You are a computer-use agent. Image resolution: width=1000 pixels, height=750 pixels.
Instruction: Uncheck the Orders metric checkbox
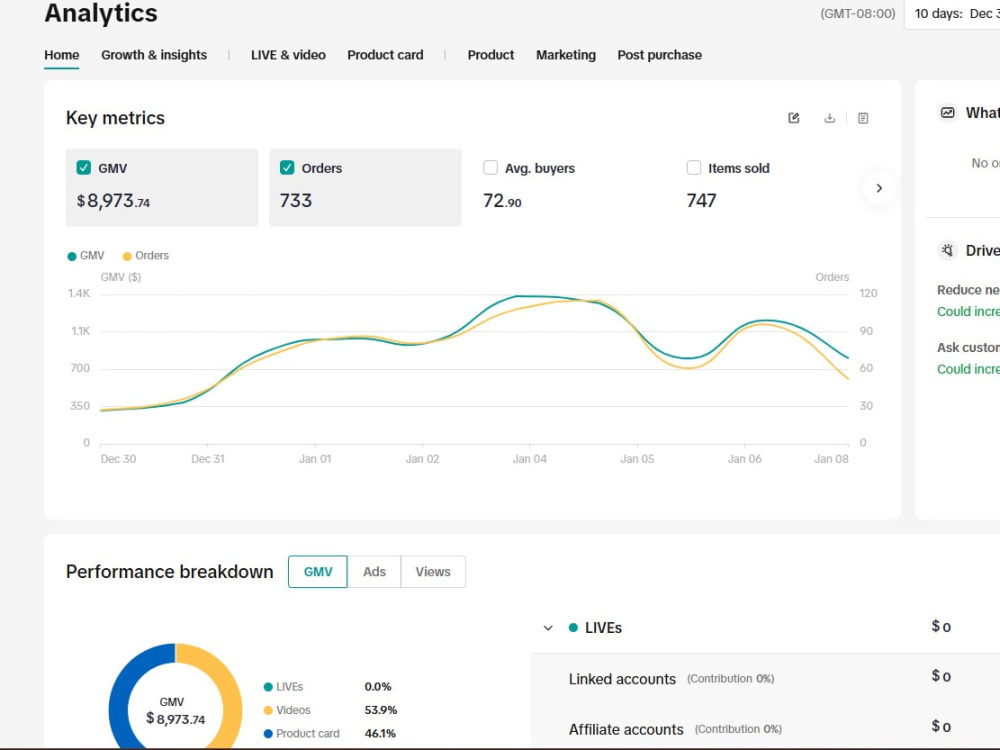pyautogui.click(x=287, y=168)
